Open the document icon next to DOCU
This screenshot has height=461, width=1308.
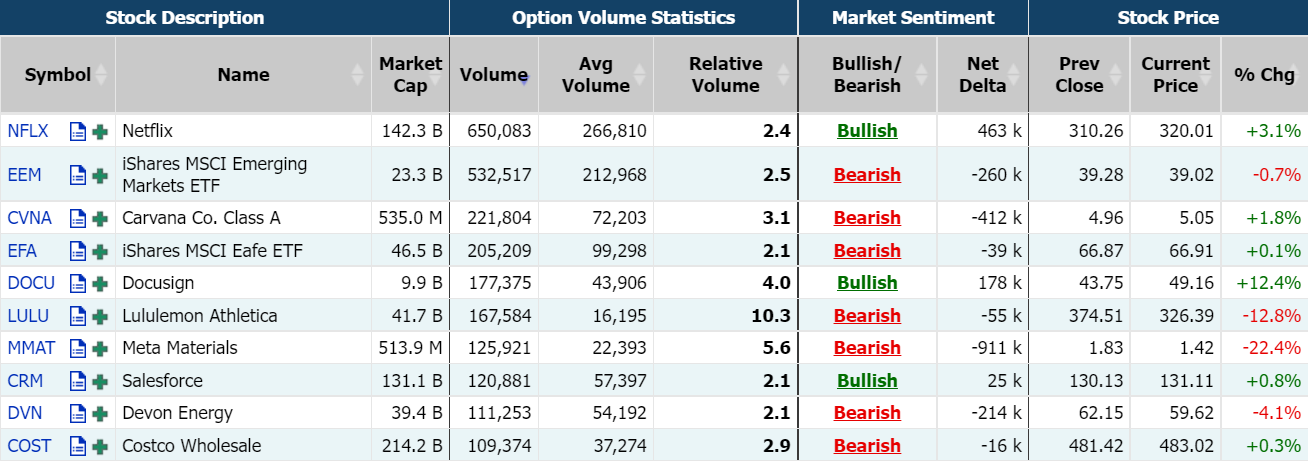pyautogui.click(x=78, y=283)
